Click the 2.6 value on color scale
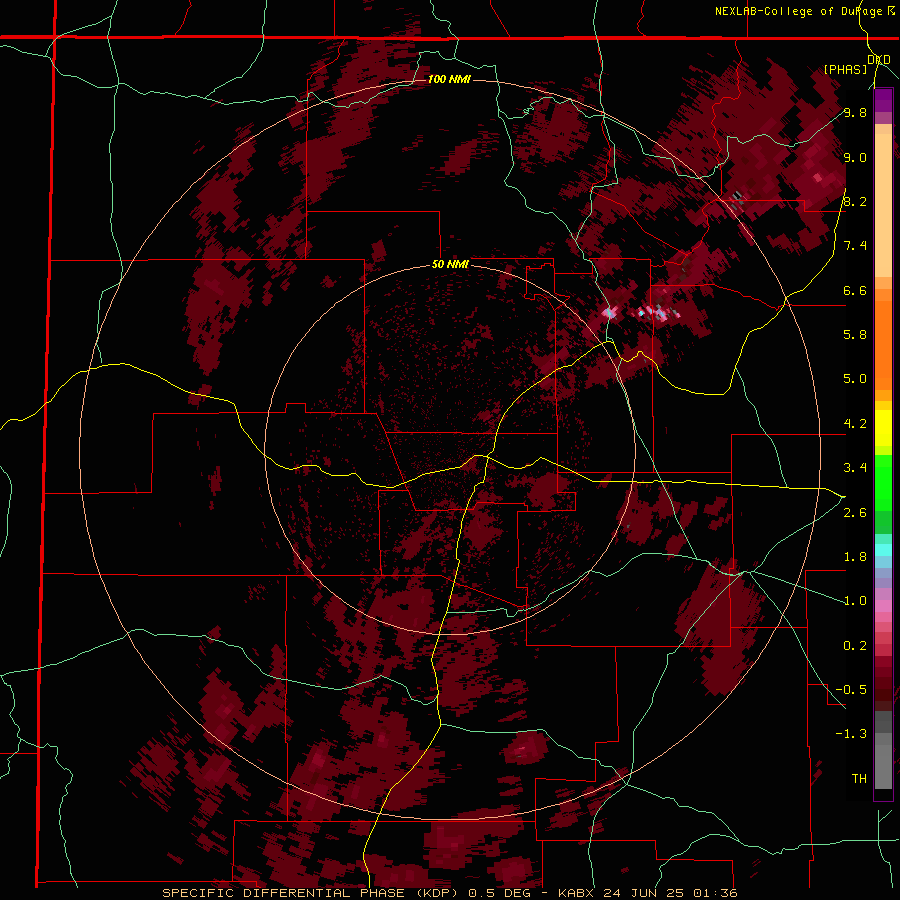 (855, 513)
